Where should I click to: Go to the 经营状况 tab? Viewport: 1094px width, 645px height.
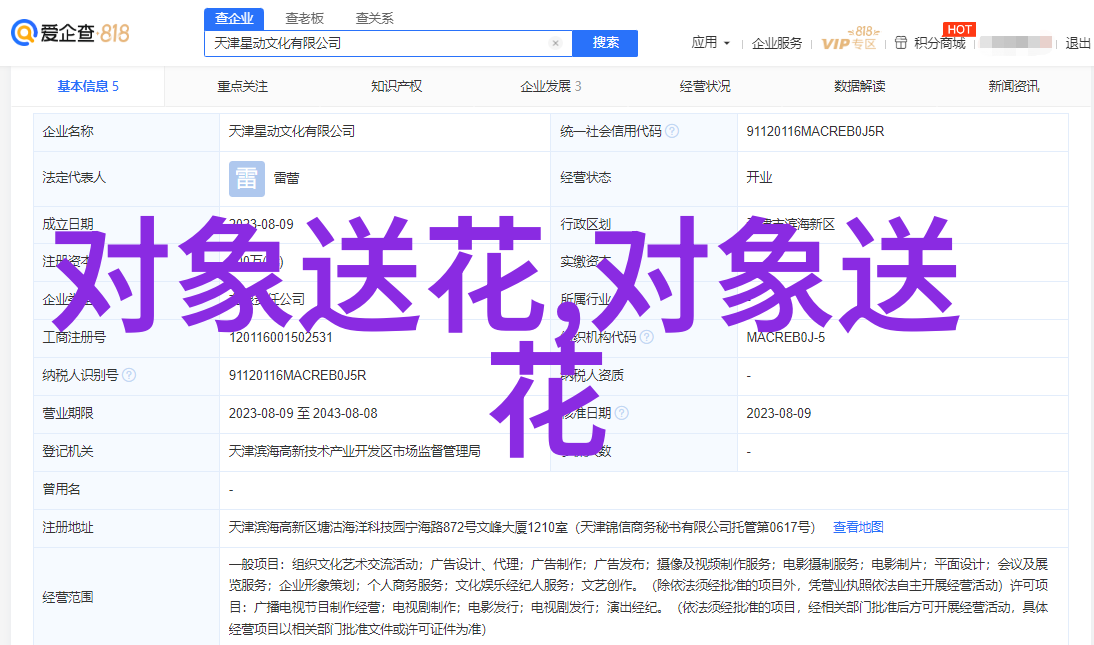(705, 86)
